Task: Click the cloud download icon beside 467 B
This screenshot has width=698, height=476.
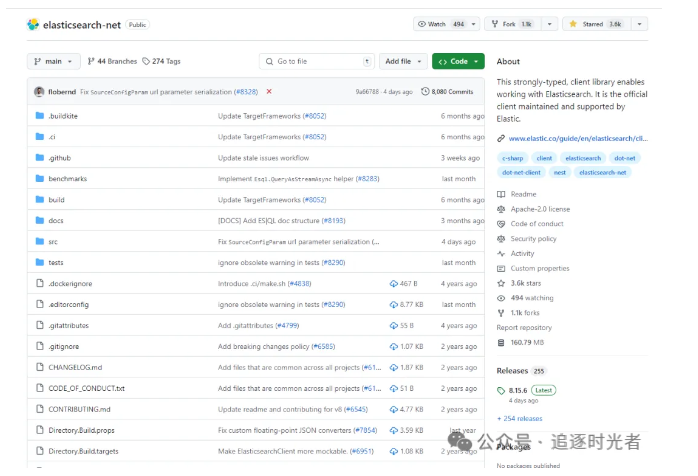Action: (x=394, y=284)
